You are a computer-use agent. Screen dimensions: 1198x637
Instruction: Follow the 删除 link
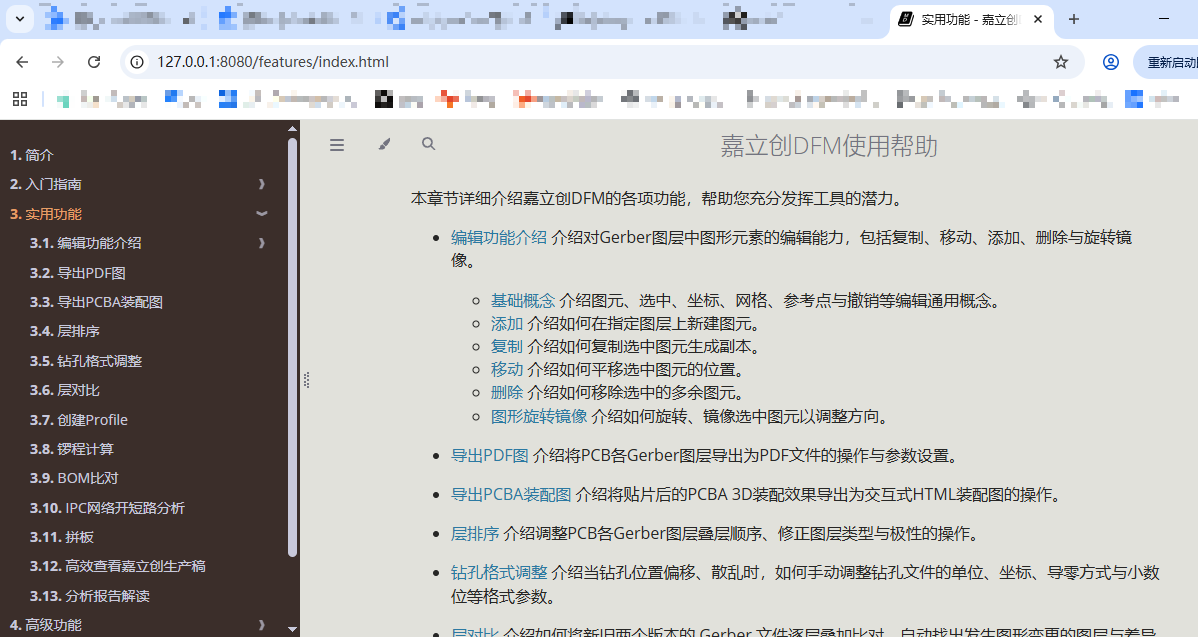point(507,393)
